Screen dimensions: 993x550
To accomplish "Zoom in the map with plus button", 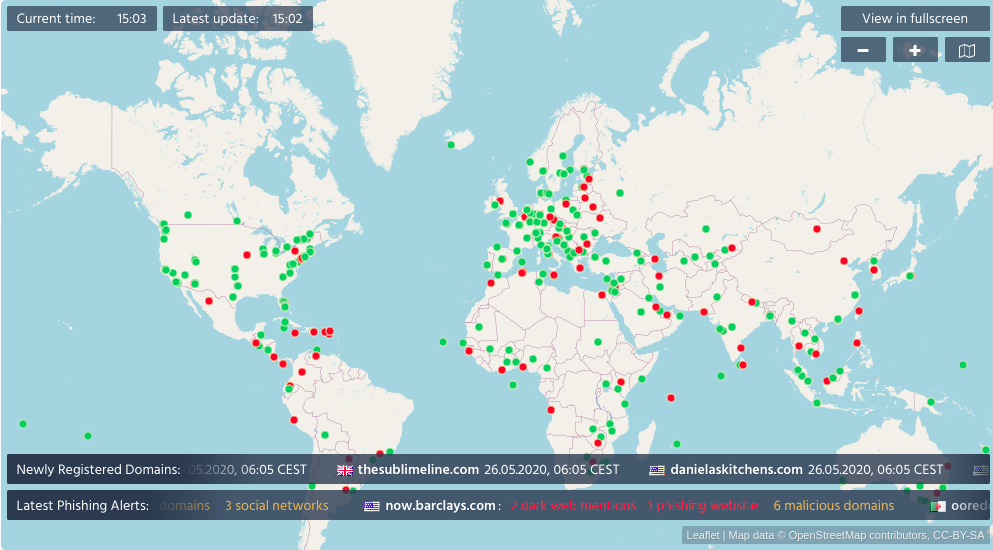I will pos(915,50).
